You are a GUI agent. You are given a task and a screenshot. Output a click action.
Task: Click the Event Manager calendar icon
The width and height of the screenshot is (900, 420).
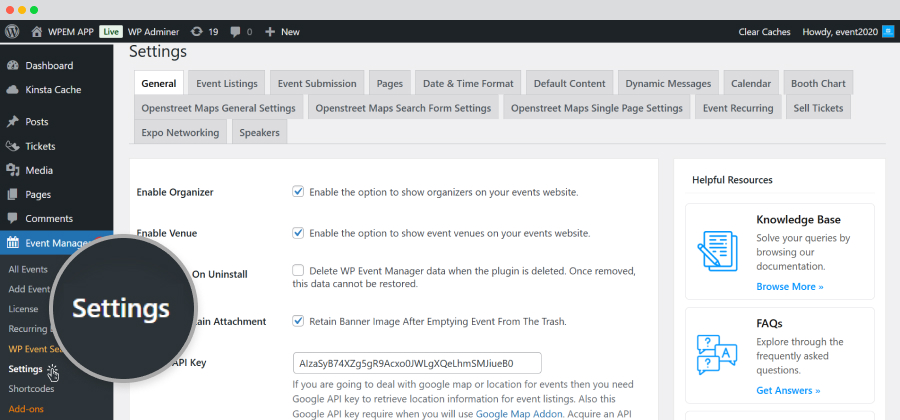tap(13, 243)
